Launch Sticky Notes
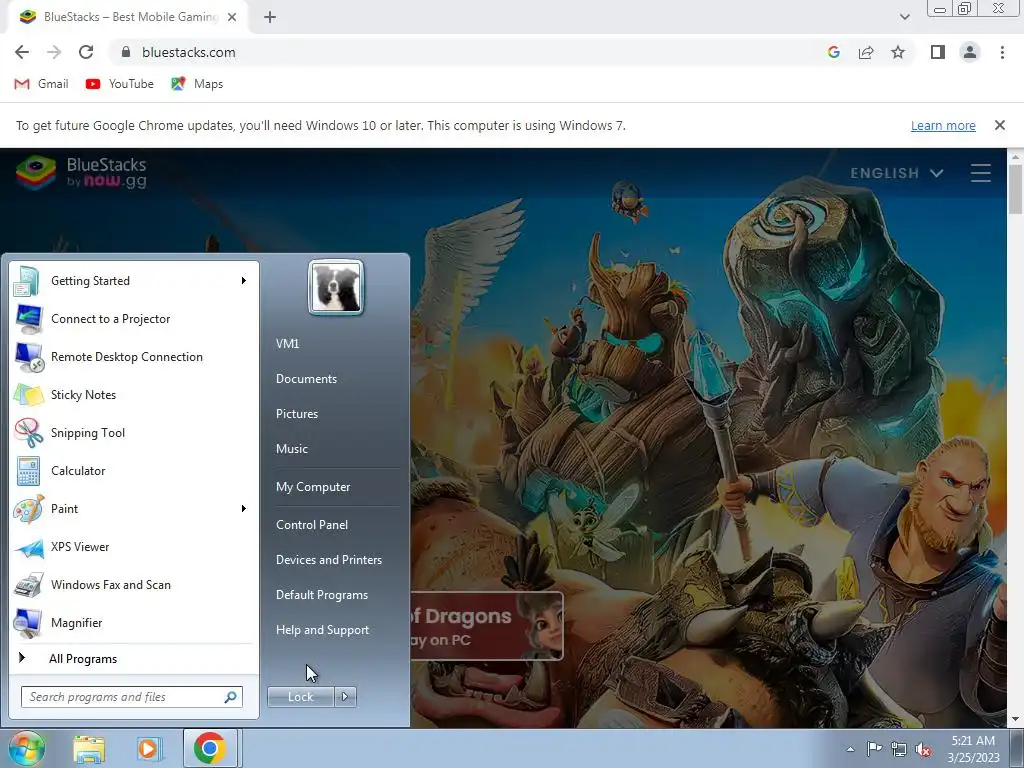Viewport: 1024px width, 768px height. (x=133, y=394)
